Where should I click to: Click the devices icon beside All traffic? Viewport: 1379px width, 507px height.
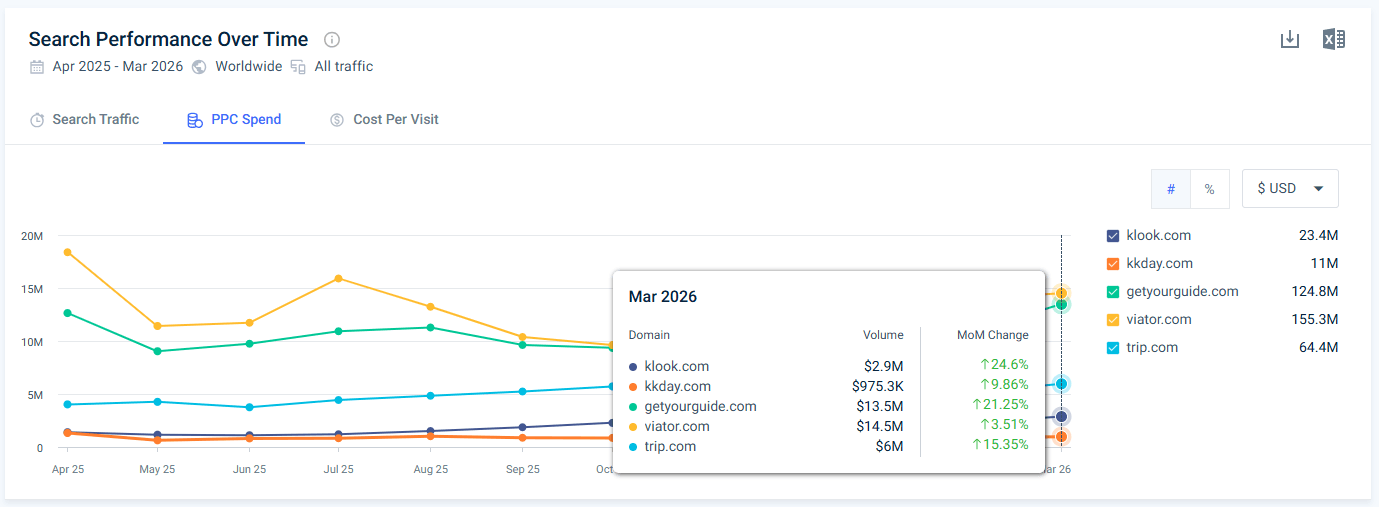[298, 67]
